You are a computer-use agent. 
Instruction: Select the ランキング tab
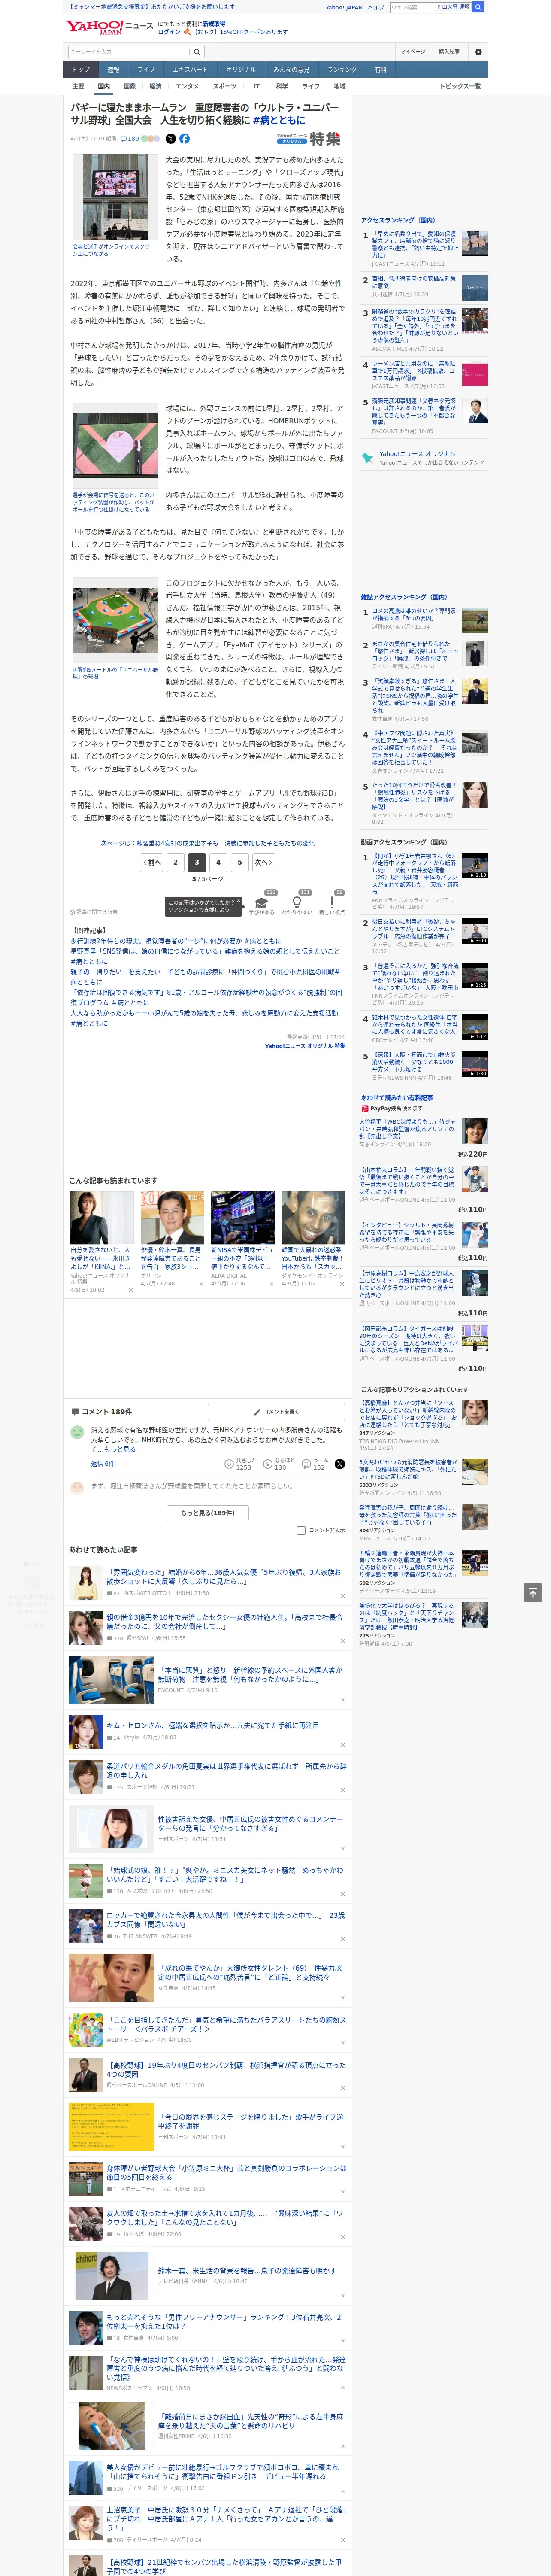[342, 70]
